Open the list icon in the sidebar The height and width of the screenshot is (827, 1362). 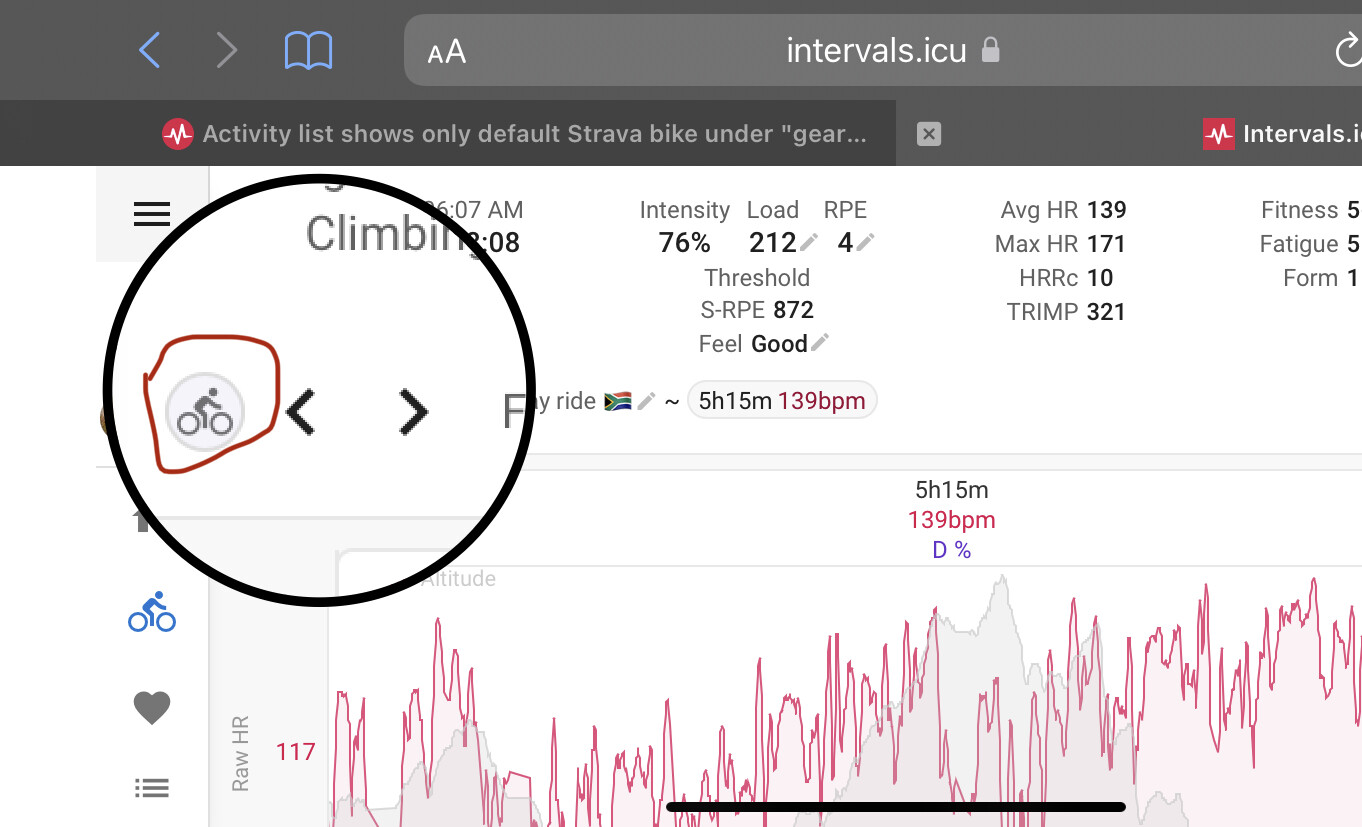(152, 788)
